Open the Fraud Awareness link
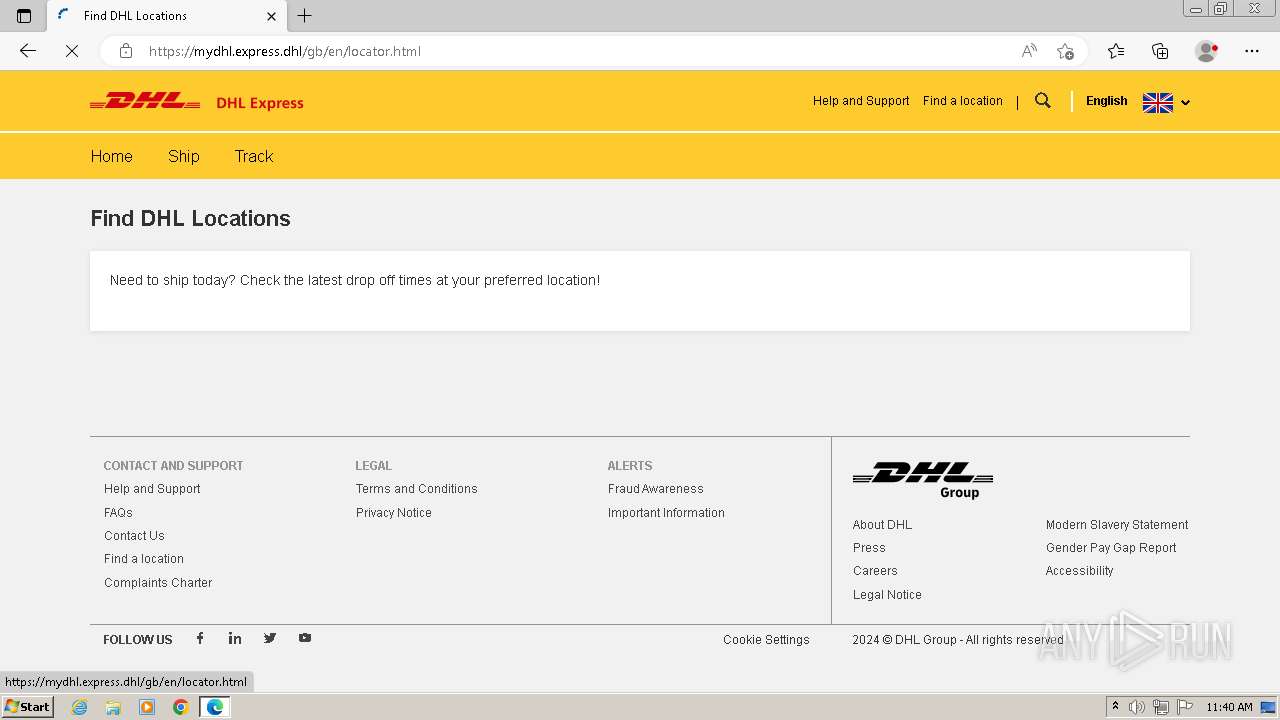 coord(656,489)
